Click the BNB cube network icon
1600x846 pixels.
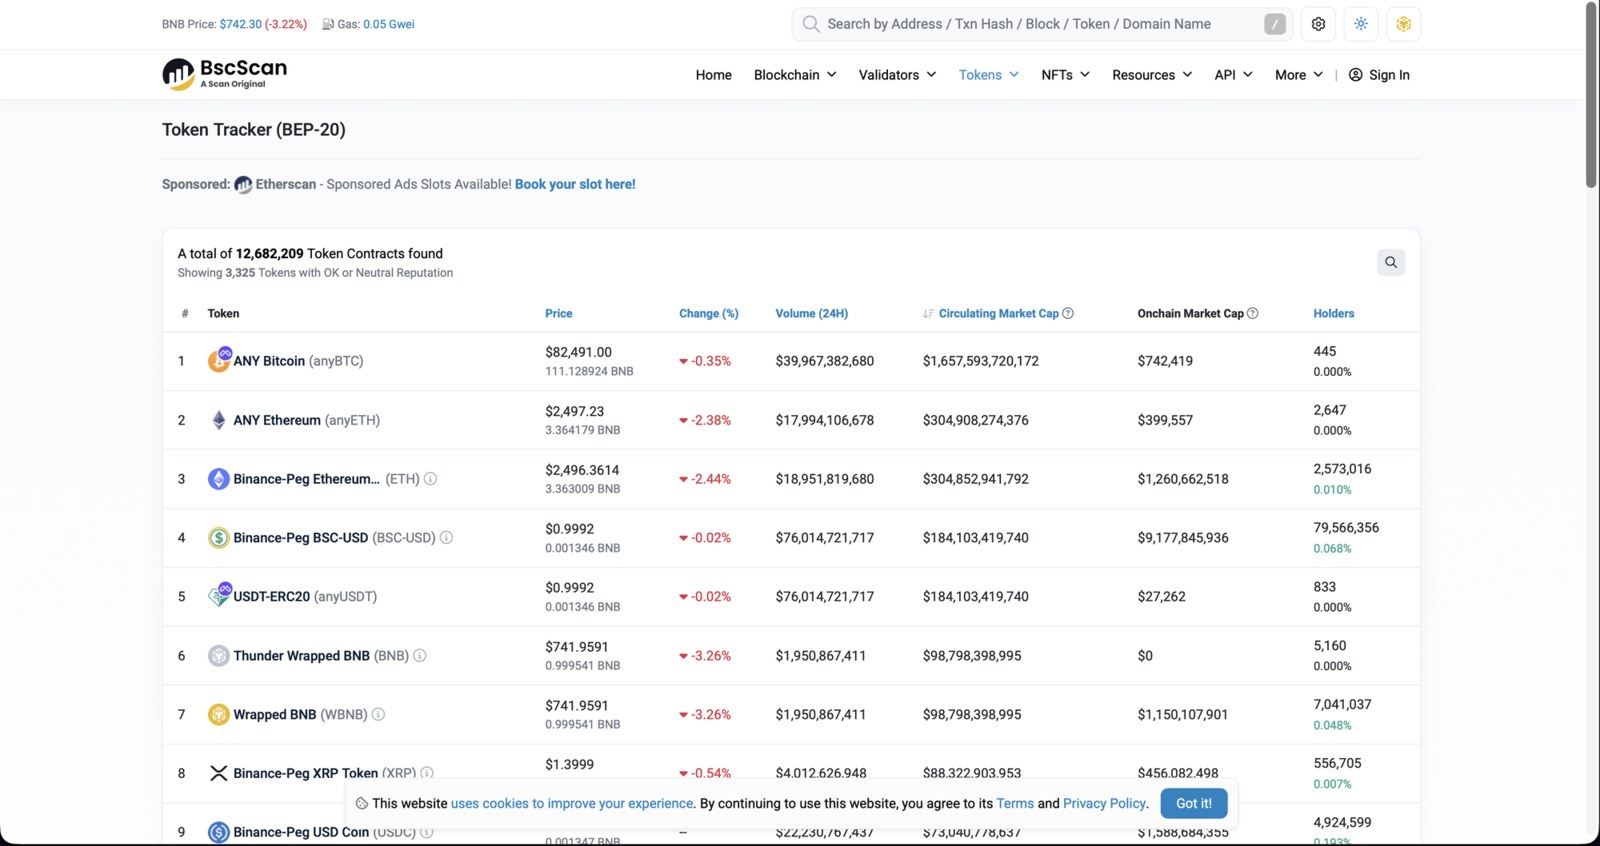(x=1404, y=24)
